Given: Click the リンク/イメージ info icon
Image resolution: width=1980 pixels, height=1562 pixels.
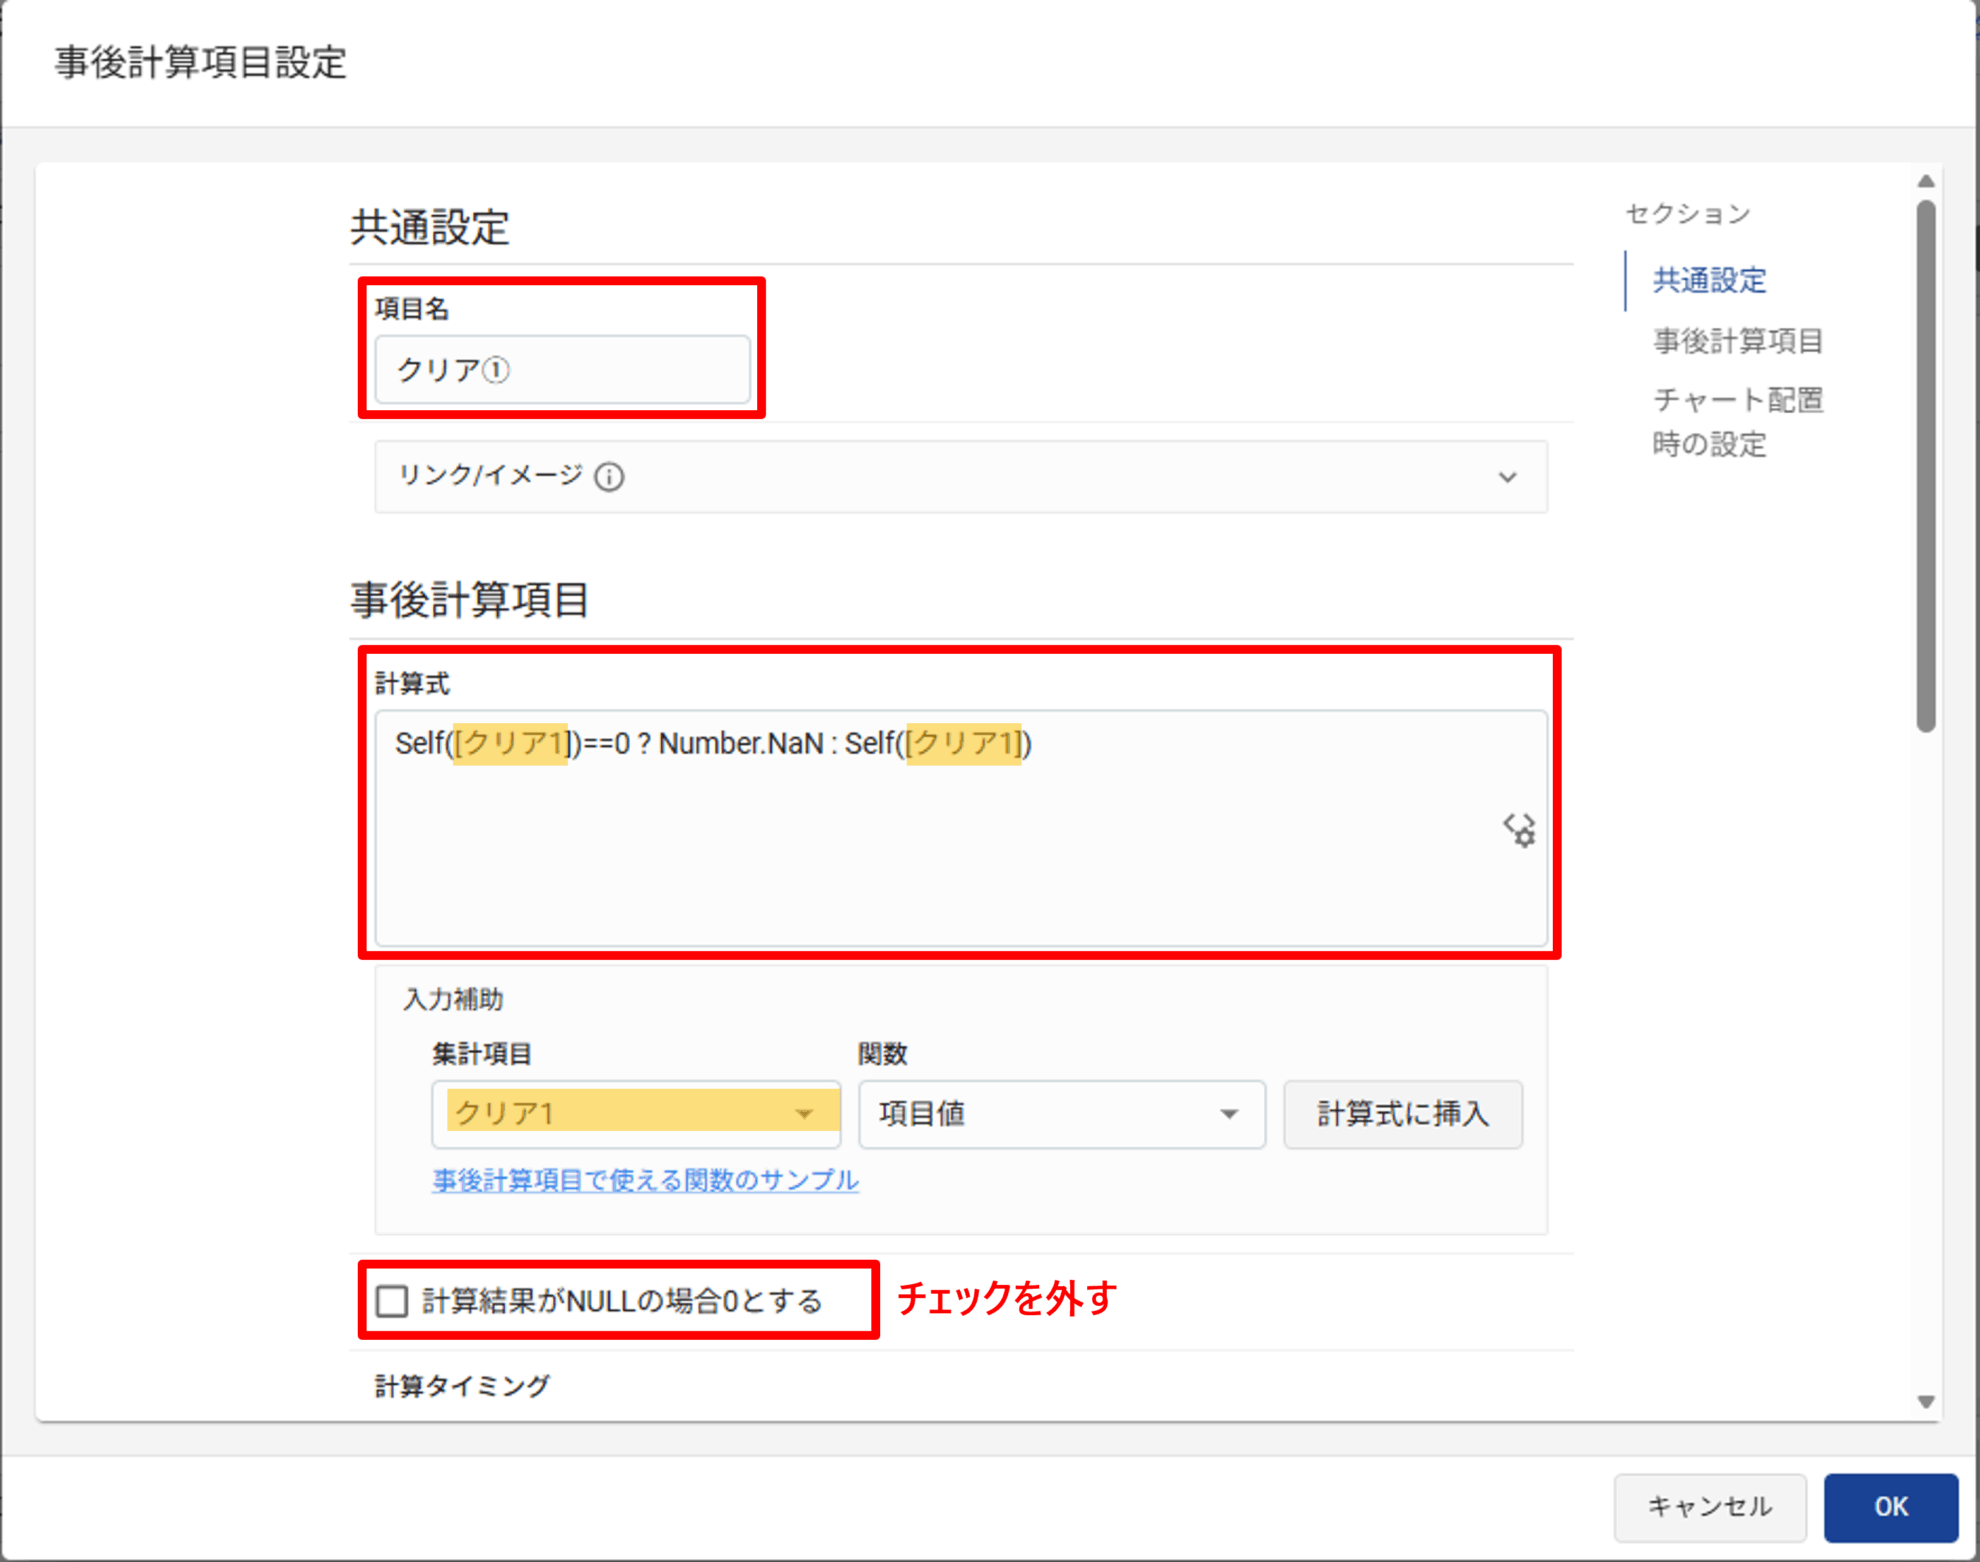Looking at the screenshot, I should [609, 477].
